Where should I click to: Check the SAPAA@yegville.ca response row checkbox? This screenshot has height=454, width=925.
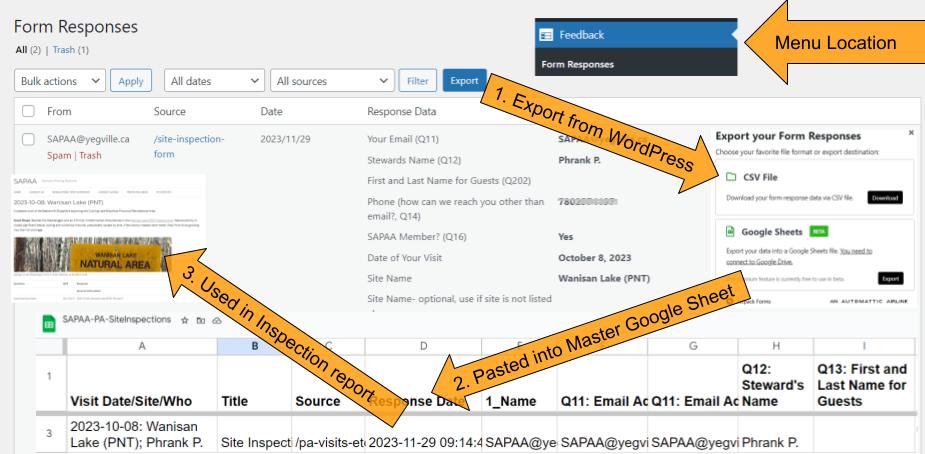coord(28,139)
